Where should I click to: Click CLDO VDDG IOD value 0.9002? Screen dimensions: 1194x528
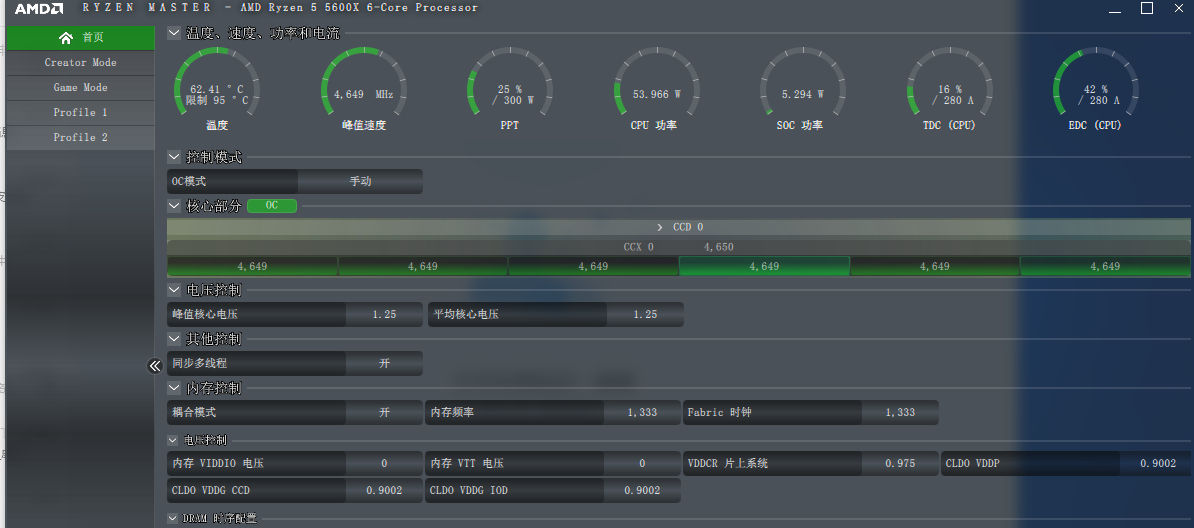(643, 490)
